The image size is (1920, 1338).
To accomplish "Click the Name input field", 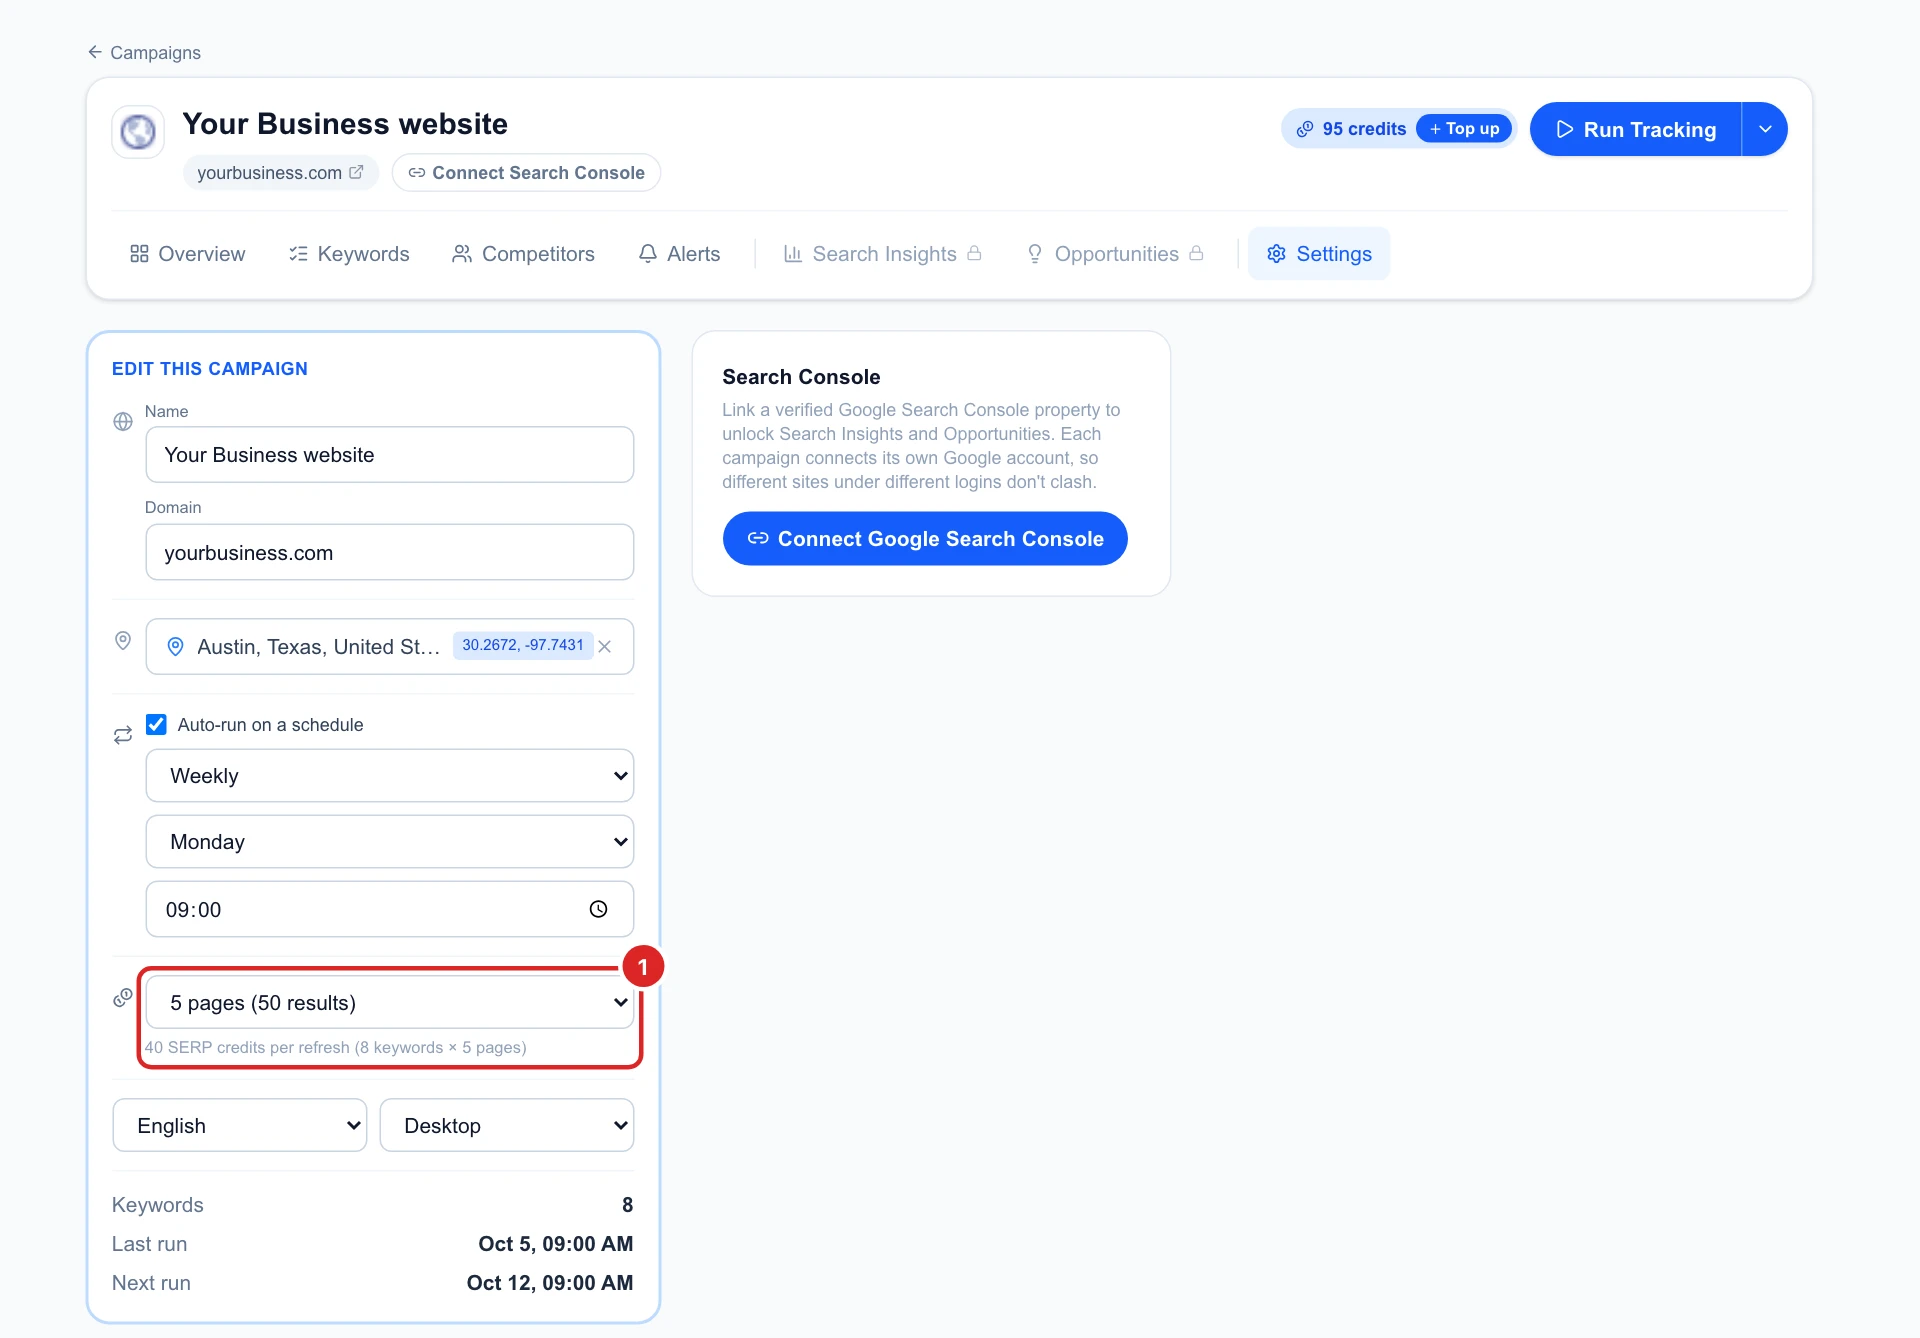I will [x=390, y=455].
